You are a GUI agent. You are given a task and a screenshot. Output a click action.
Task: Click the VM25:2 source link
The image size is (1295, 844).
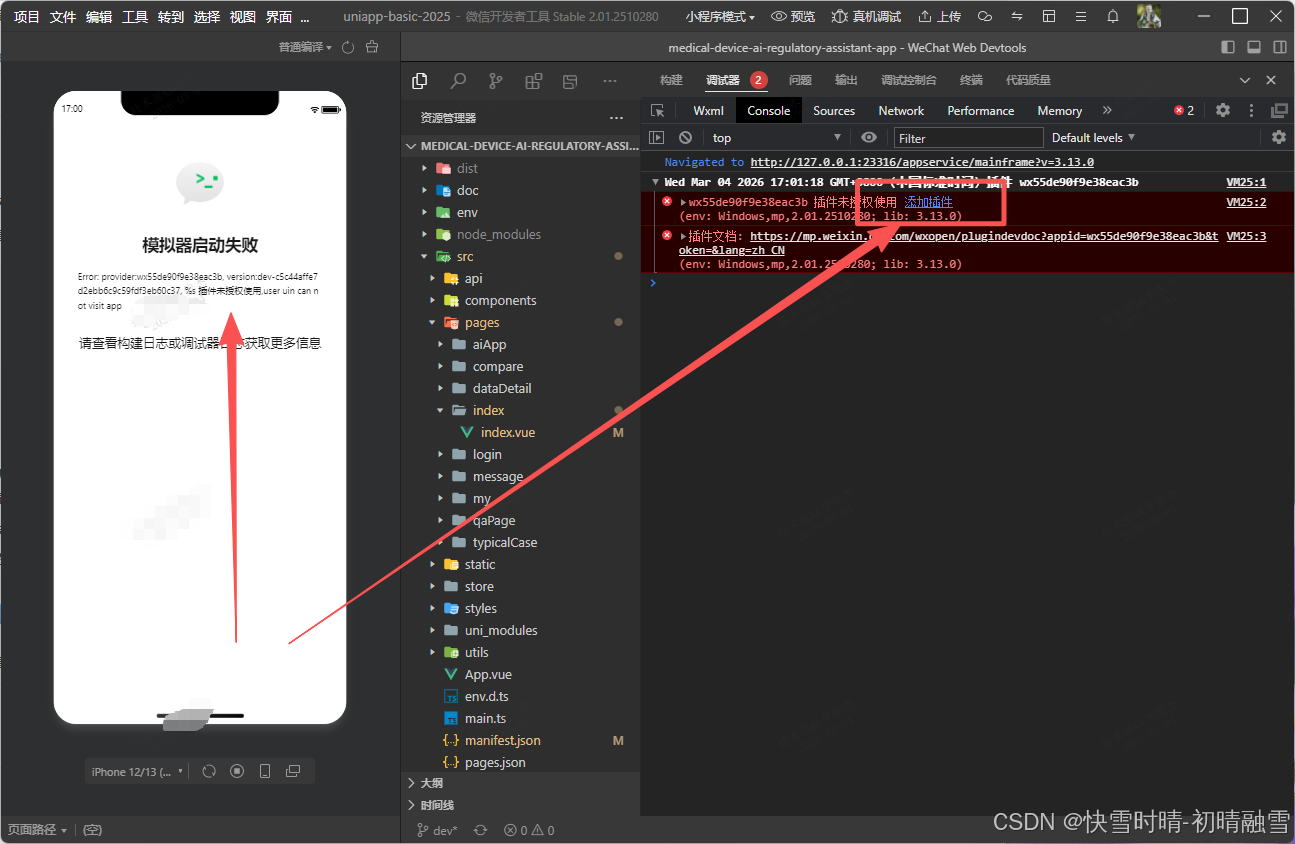[1246, 202]
